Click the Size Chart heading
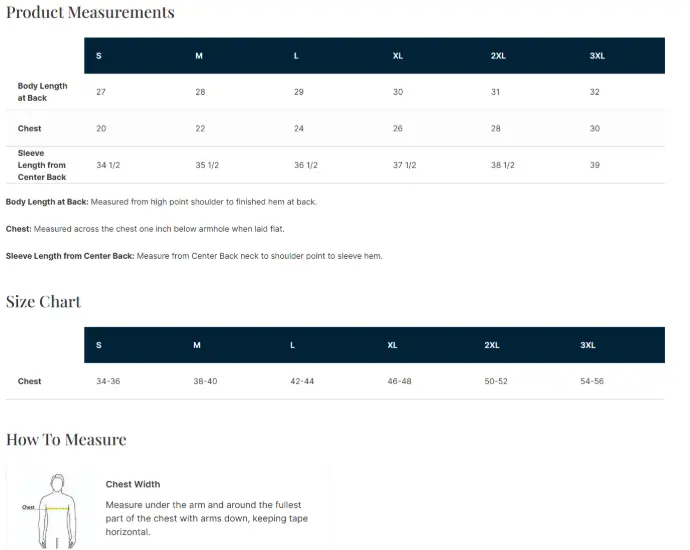690x550 pixels. click(x=44, y=302)
